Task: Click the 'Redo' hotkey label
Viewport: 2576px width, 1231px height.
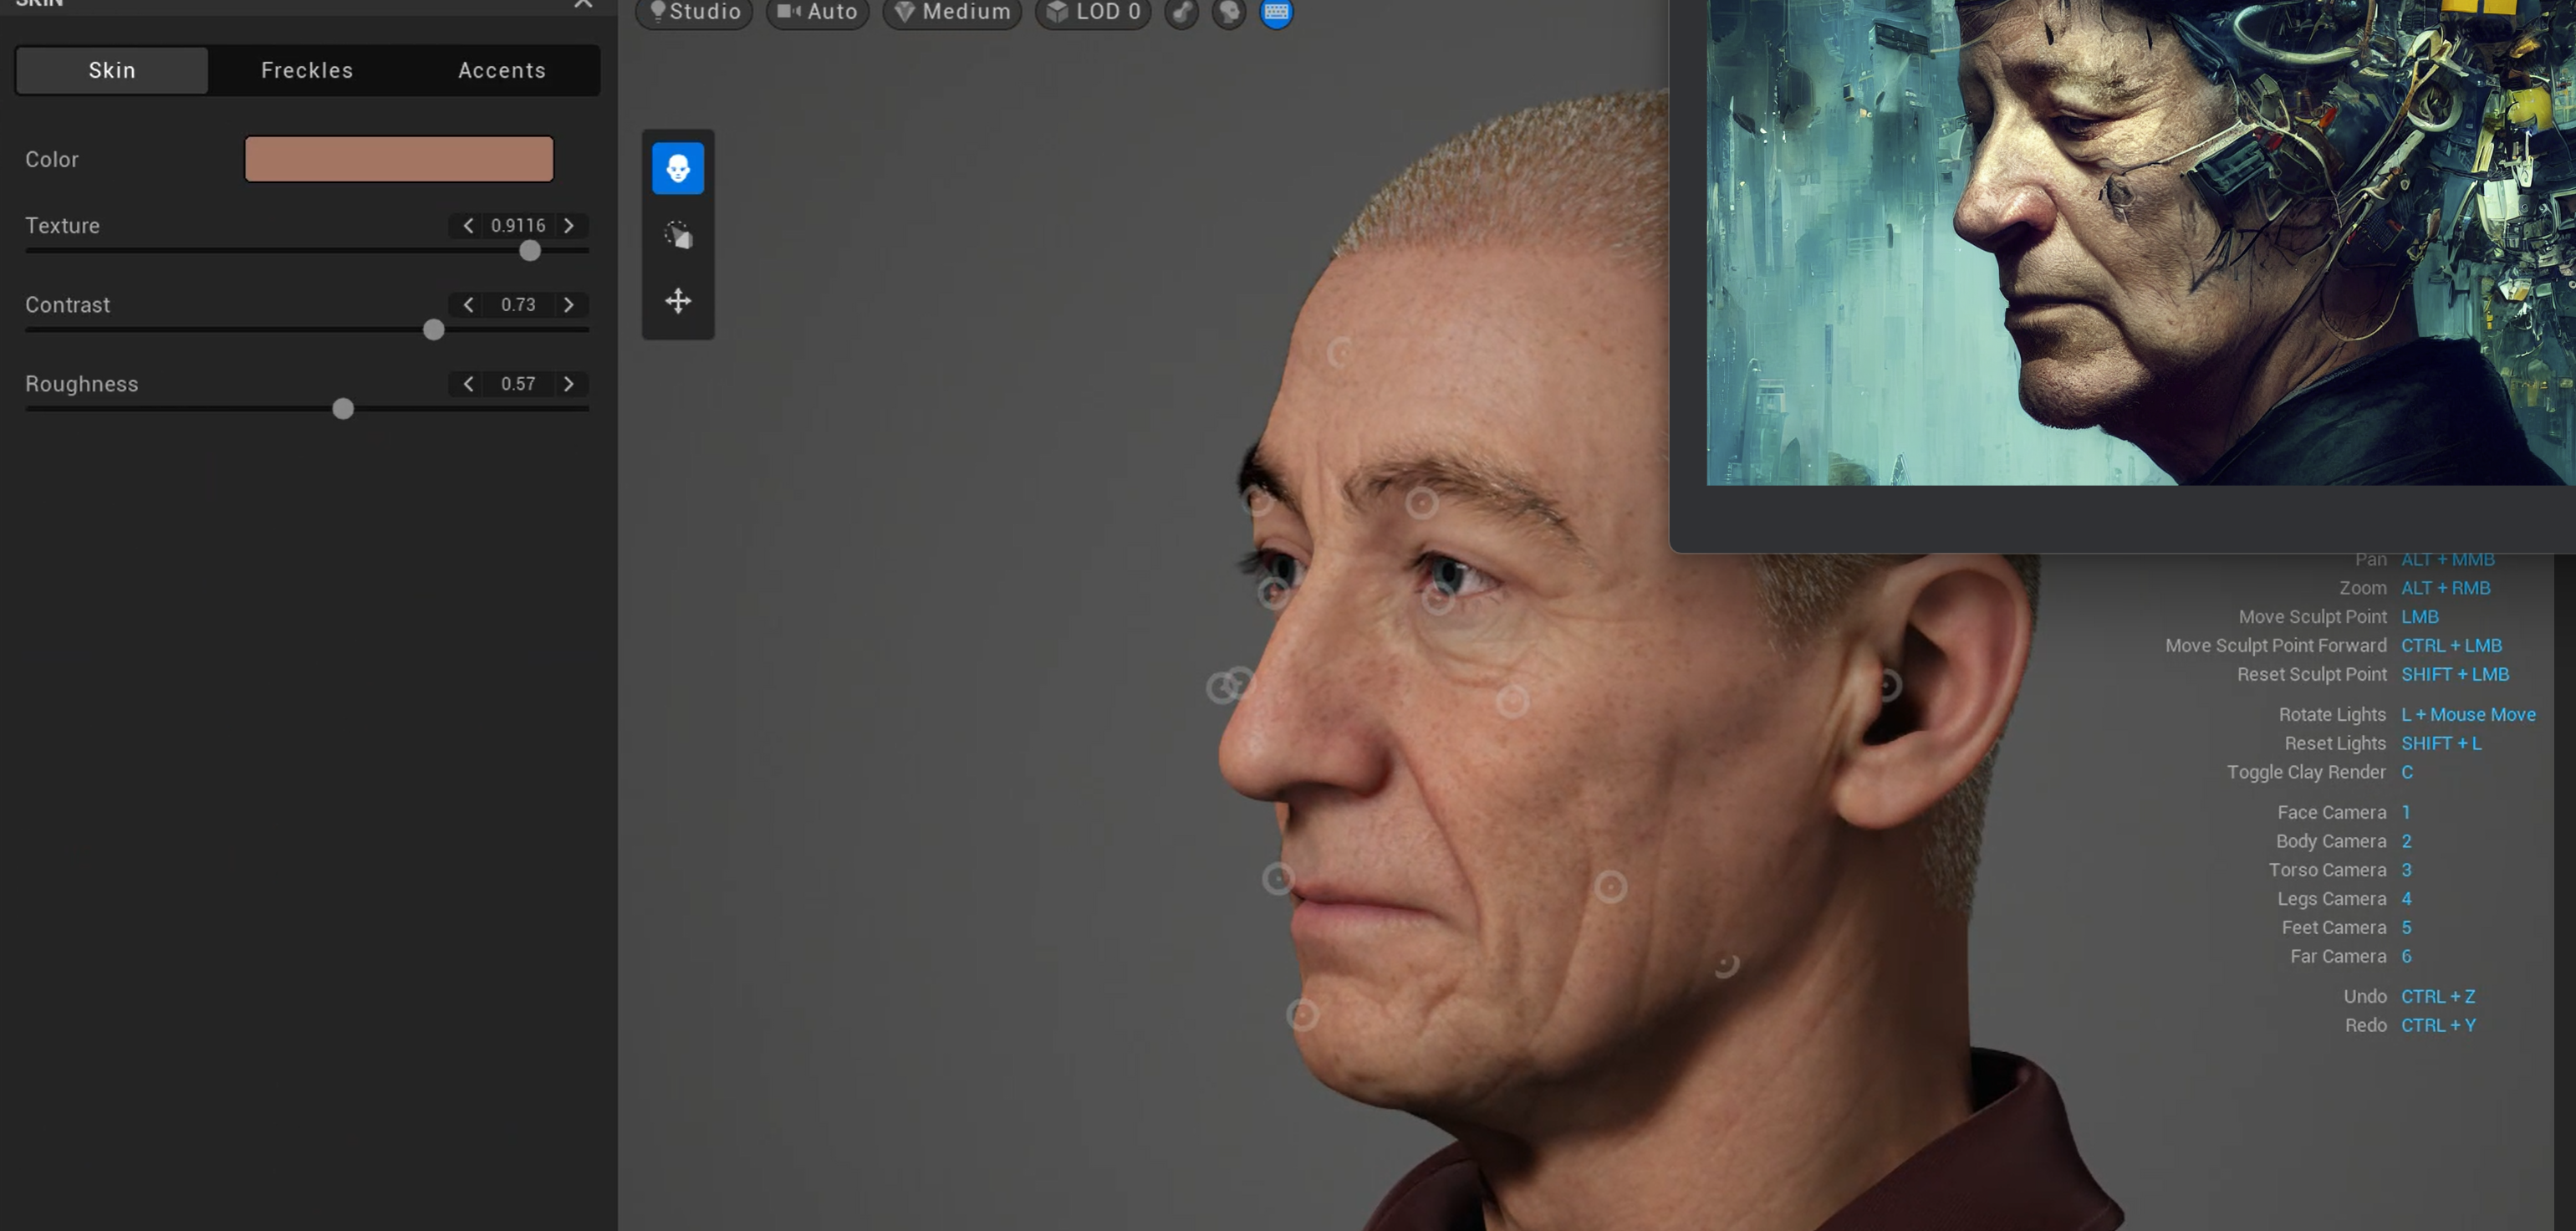Action: 2366,1026
